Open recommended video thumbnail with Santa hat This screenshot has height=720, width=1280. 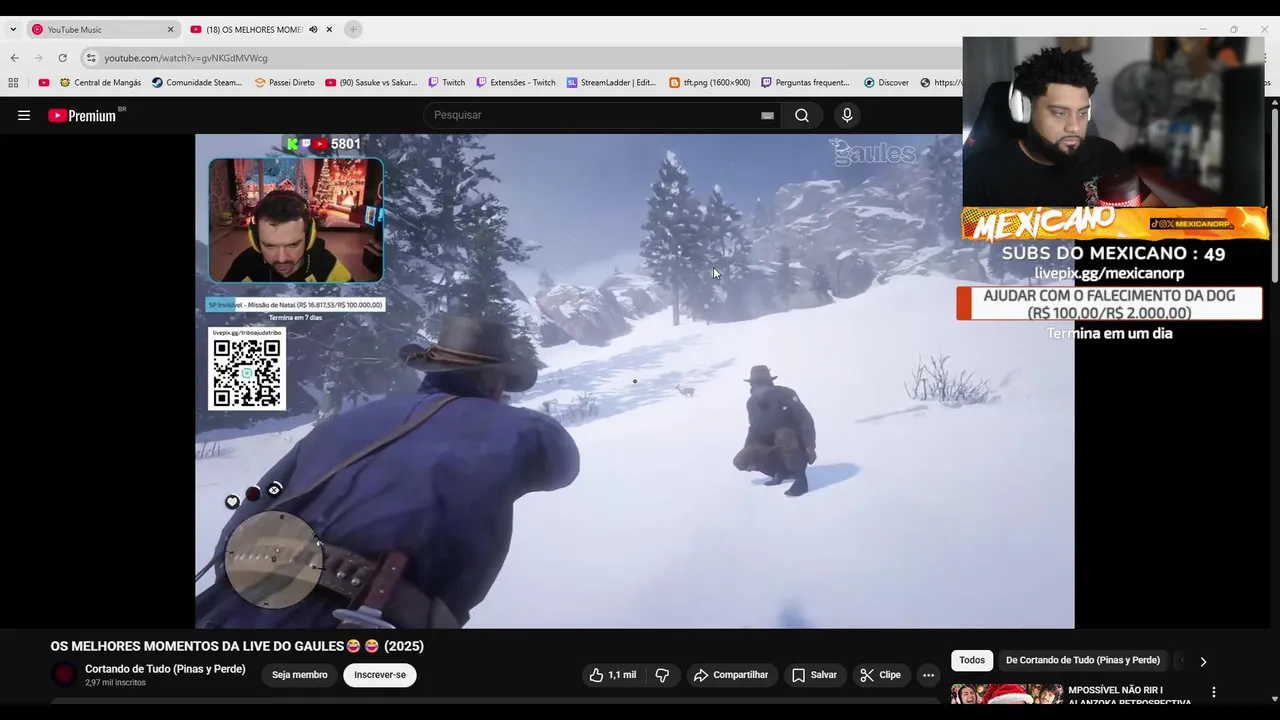tap(1007, 694)
